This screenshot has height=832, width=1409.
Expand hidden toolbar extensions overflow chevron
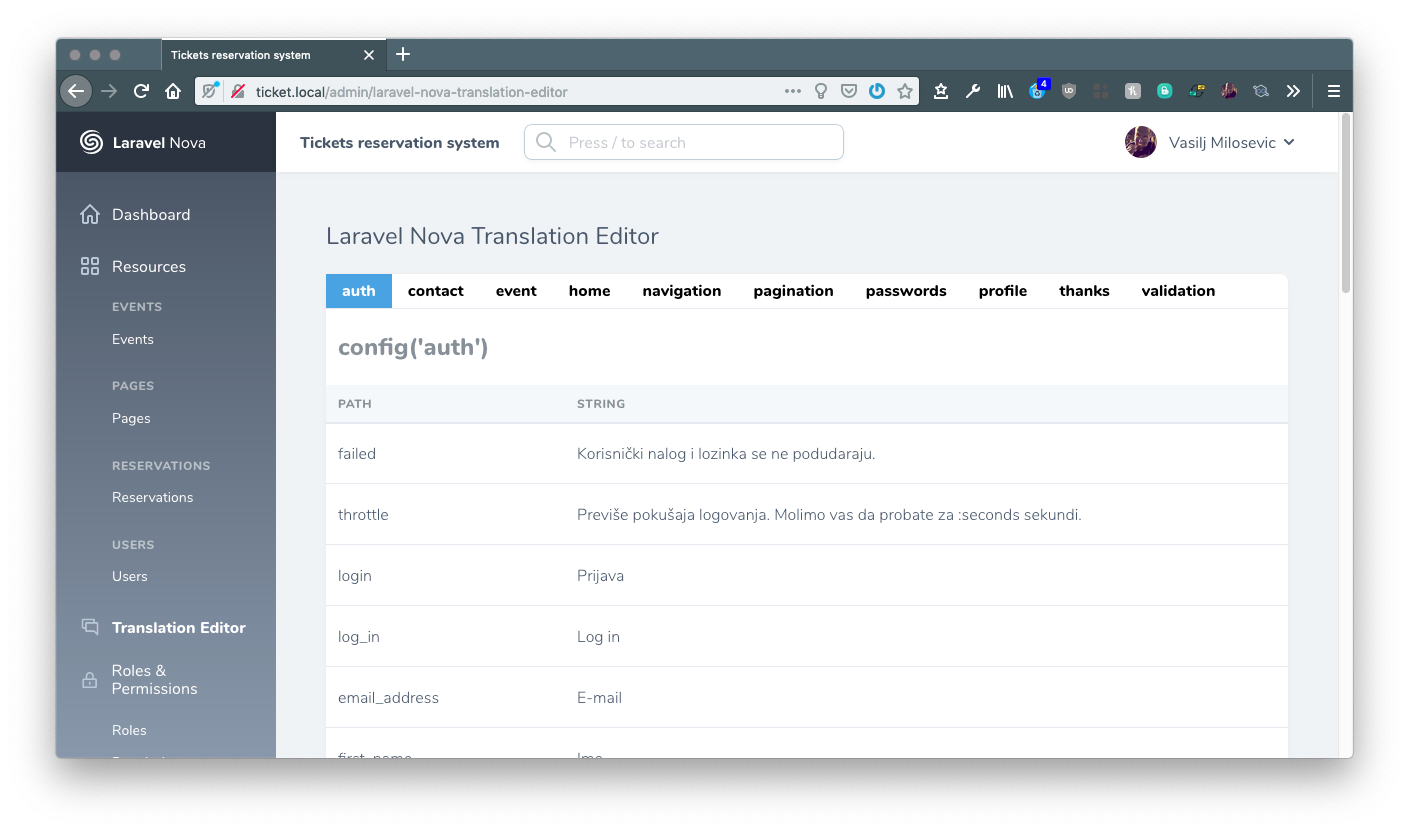pyautogui.click(x=1293, y=91)
